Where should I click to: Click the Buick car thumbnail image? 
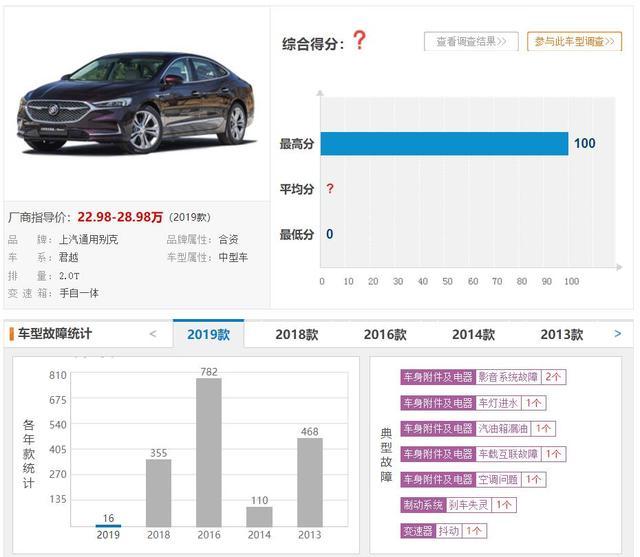tap(137, 102)
